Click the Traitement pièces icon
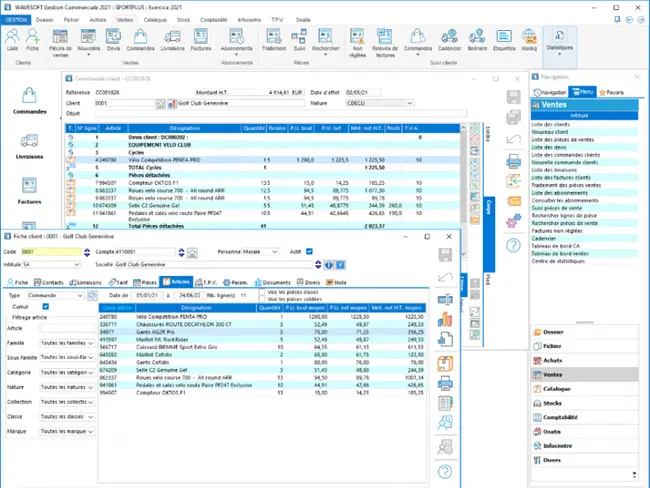This screenshot has width=650, height=488. (274, 40)
